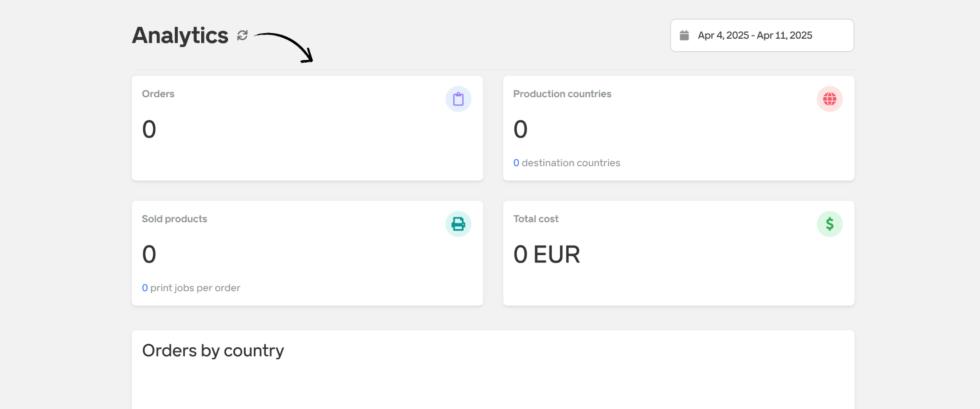Viewport: 980px width, 409px height.
Task: Click the dollar sign icon in Total cost
Action: point(829,224)
